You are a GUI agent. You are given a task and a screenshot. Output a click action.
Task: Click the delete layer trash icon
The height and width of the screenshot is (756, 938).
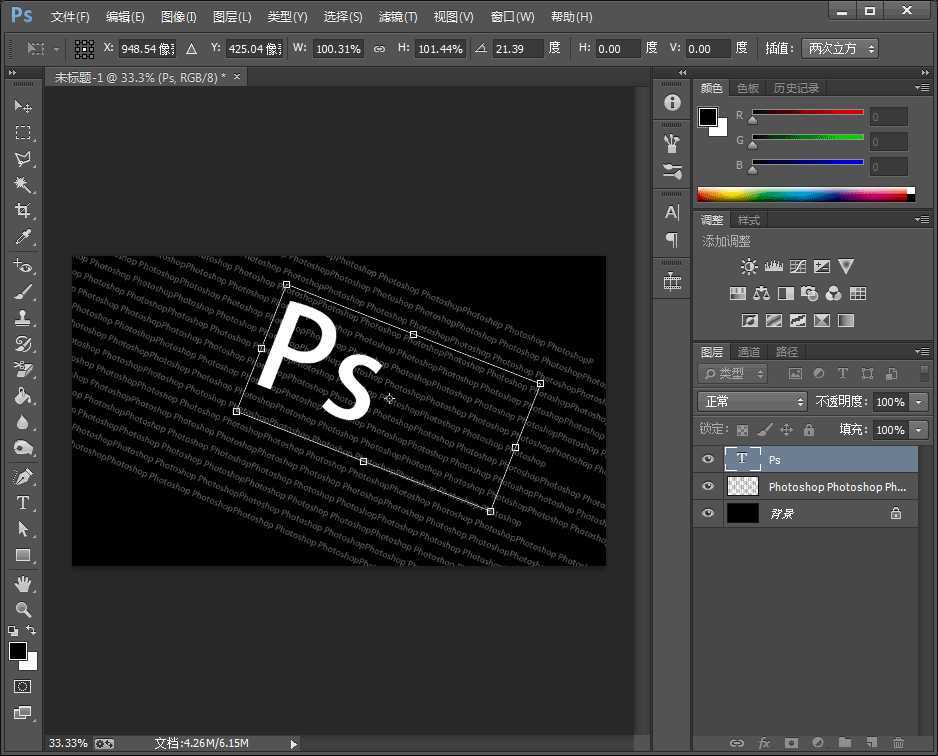pos(899,744)
